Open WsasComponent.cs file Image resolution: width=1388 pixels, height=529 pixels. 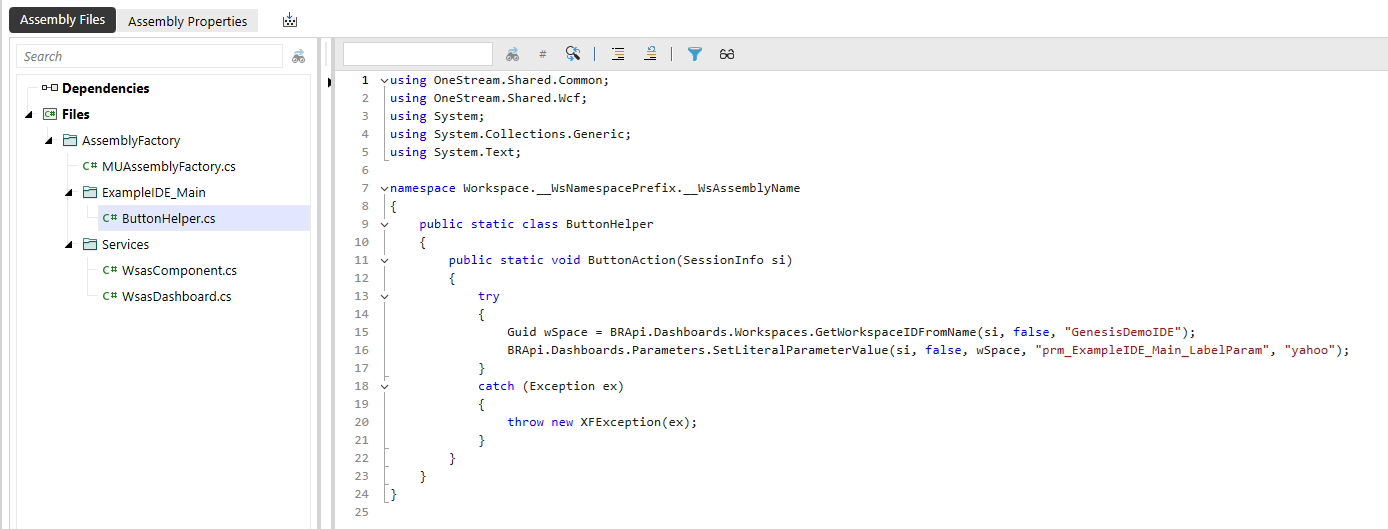click(179, 271)
